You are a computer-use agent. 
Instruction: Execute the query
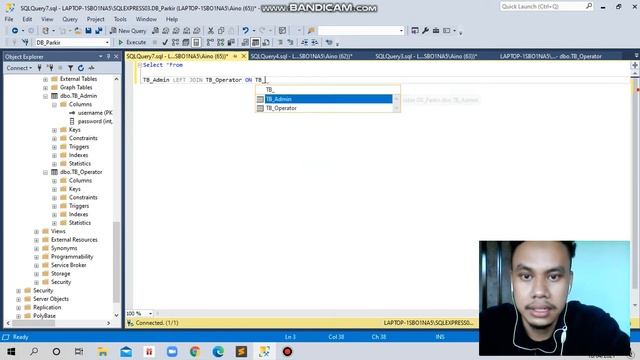(x=132, y=42)
